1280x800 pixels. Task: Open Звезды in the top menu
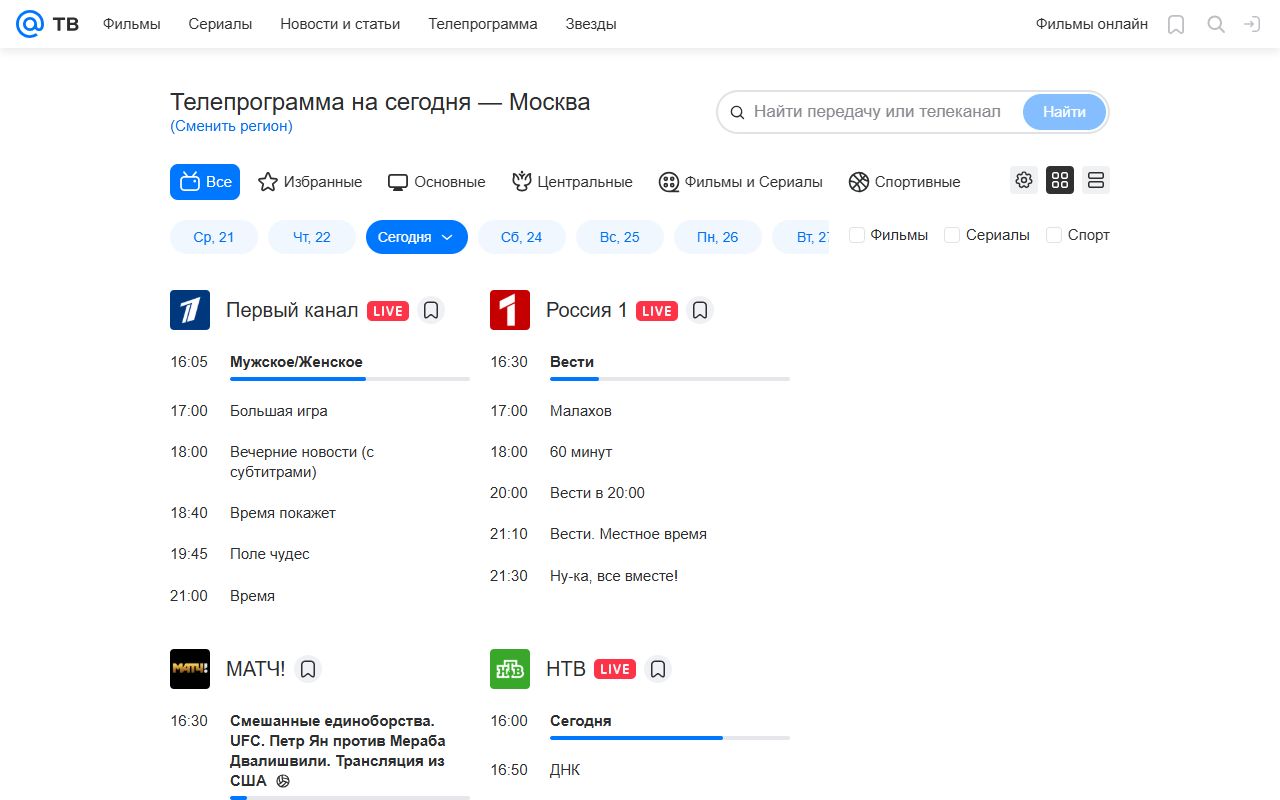click(591, 24)
